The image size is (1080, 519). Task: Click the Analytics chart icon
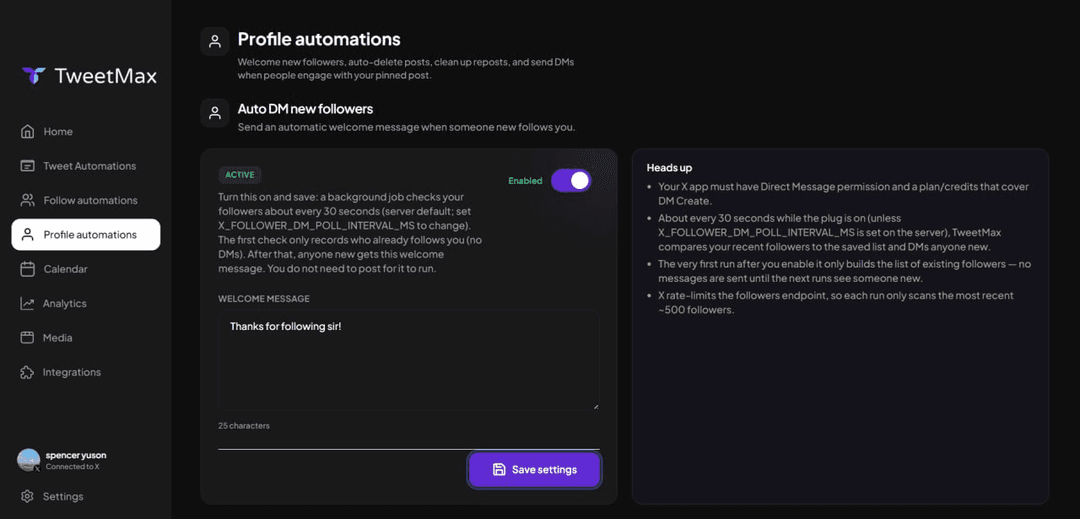pyautogui.click(x=28, y=304)
